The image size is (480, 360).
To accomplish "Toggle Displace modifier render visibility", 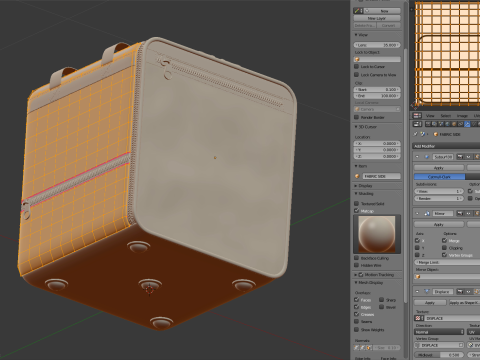I will tap(460, 291).
